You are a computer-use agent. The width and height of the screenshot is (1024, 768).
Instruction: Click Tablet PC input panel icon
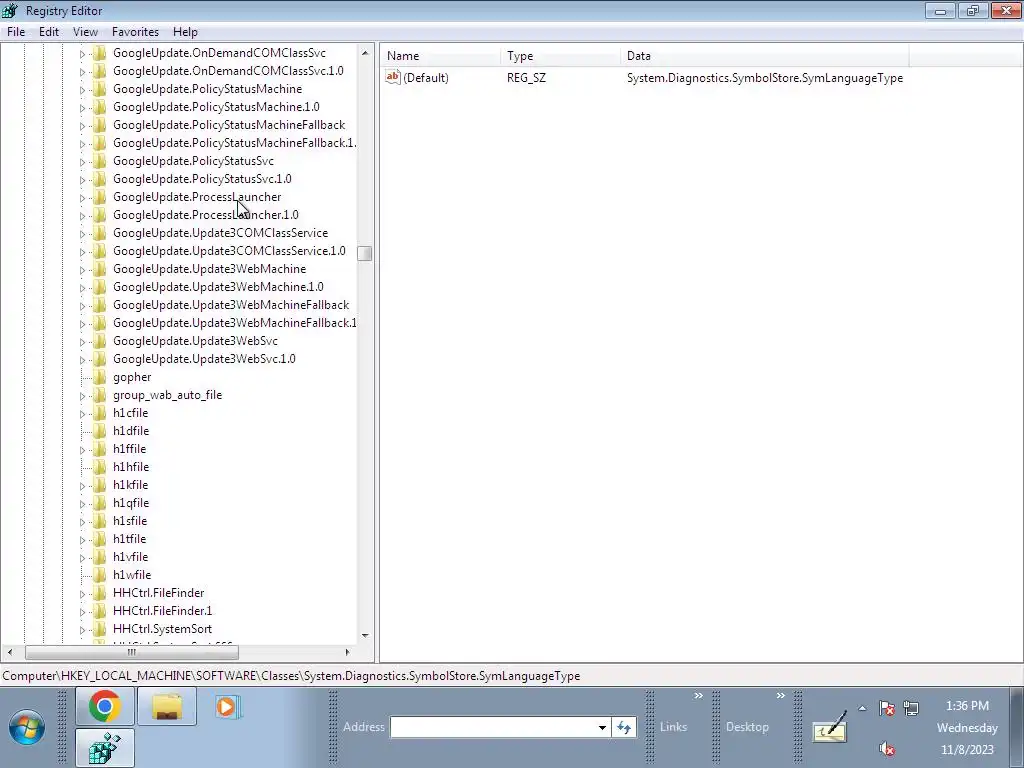click(829, 727)
